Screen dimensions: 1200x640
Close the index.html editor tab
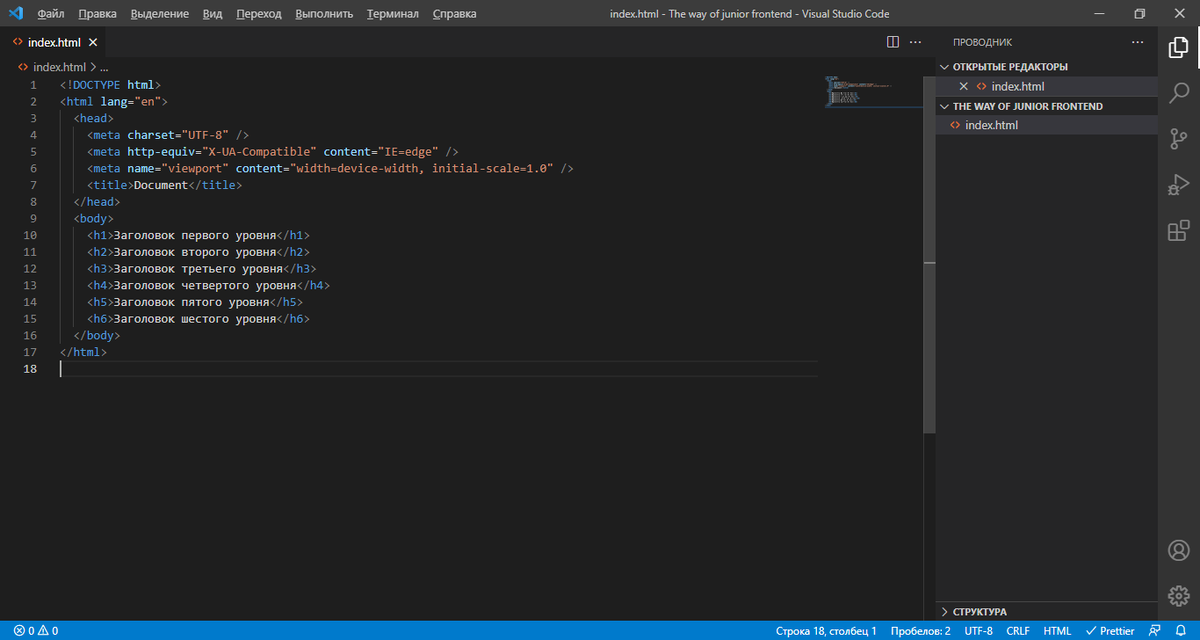click(x=93, y=43)
